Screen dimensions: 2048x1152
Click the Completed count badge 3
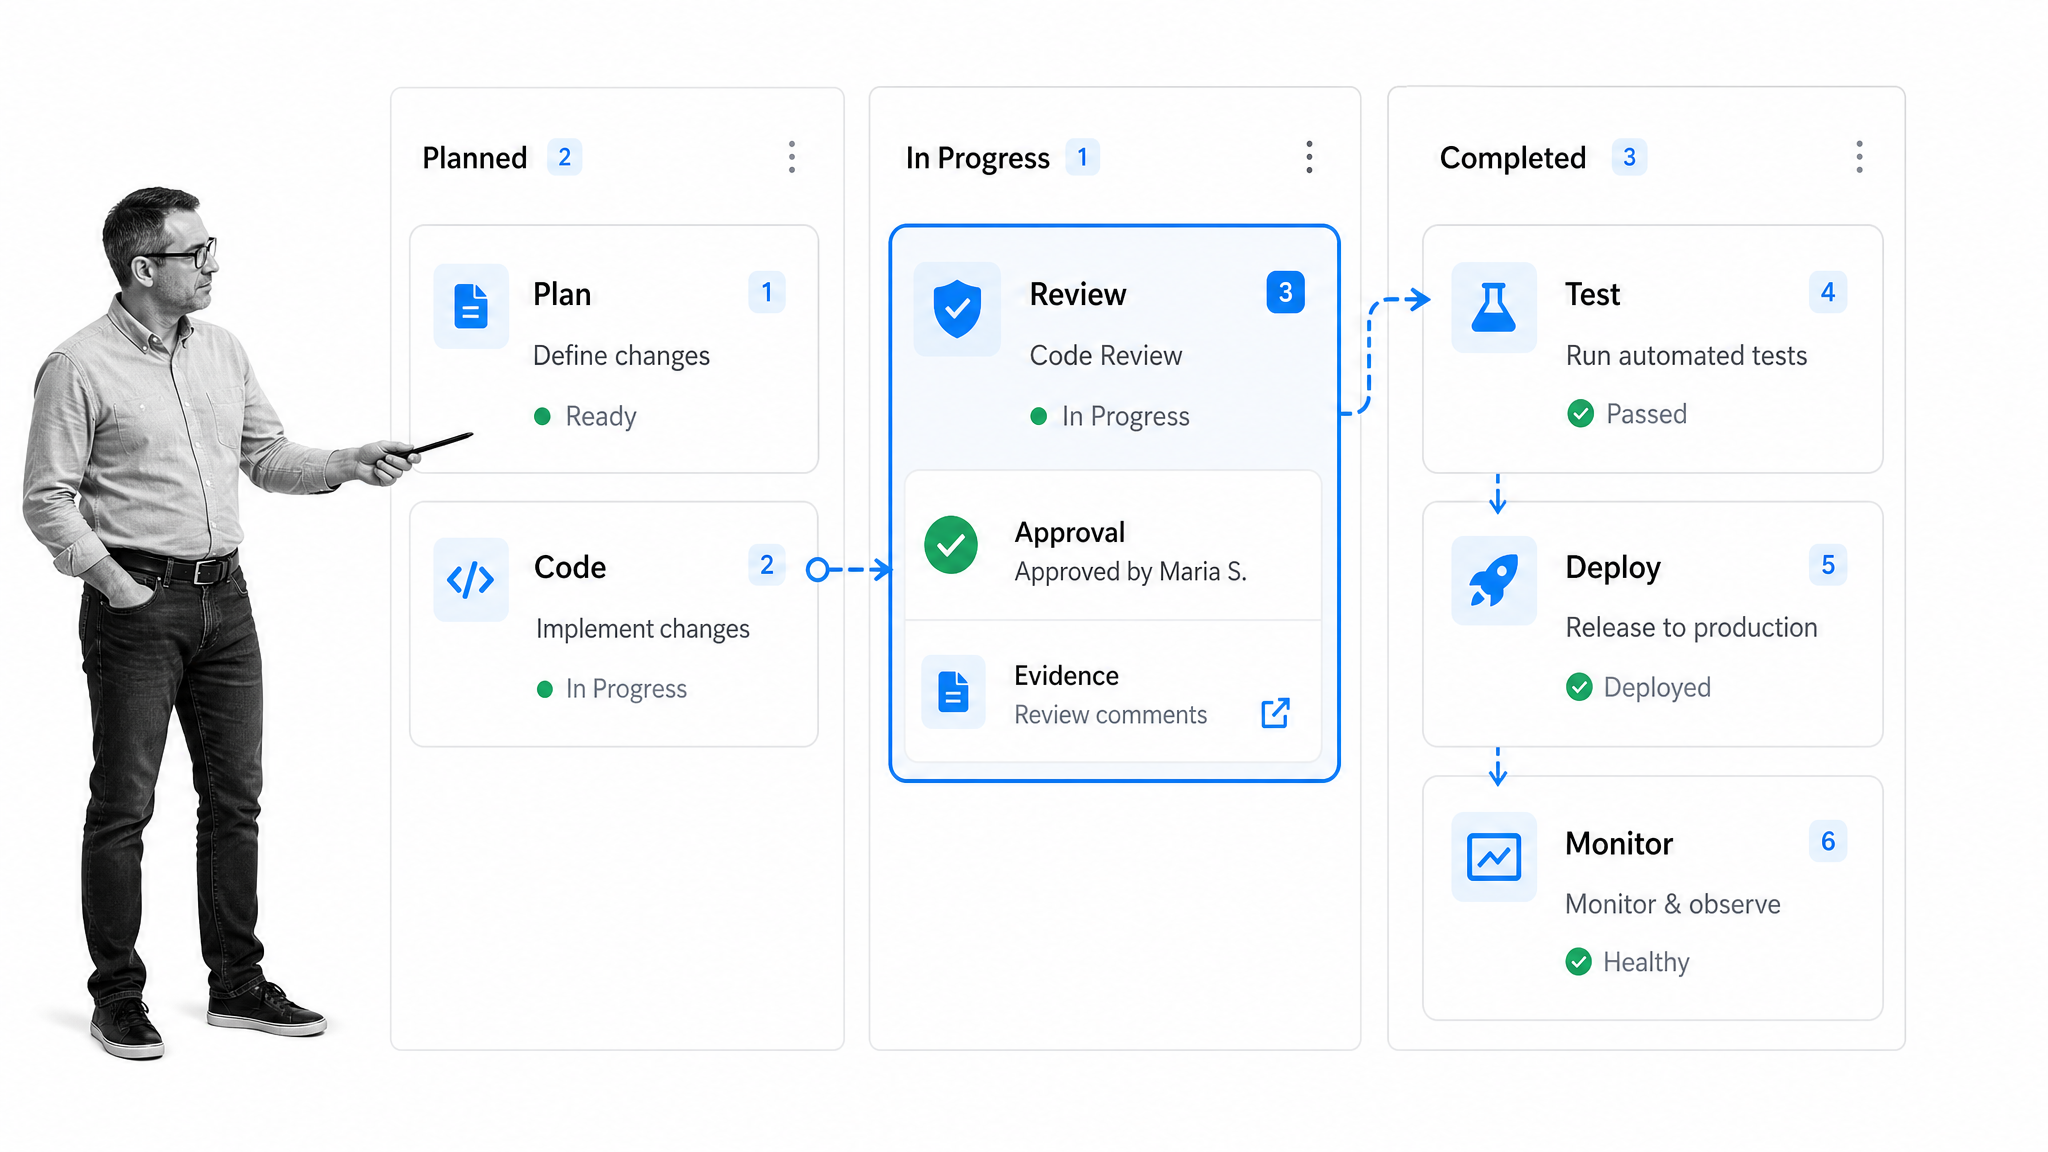click(1629, 157)
